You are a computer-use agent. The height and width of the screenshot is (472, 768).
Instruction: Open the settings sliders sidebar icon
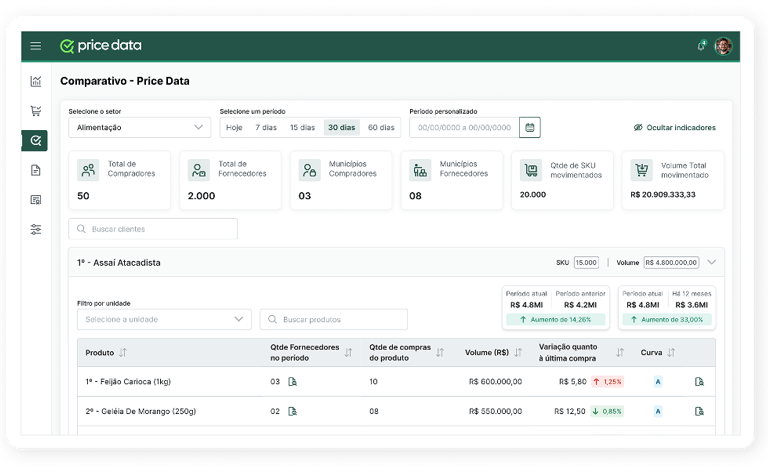point(36,229)
